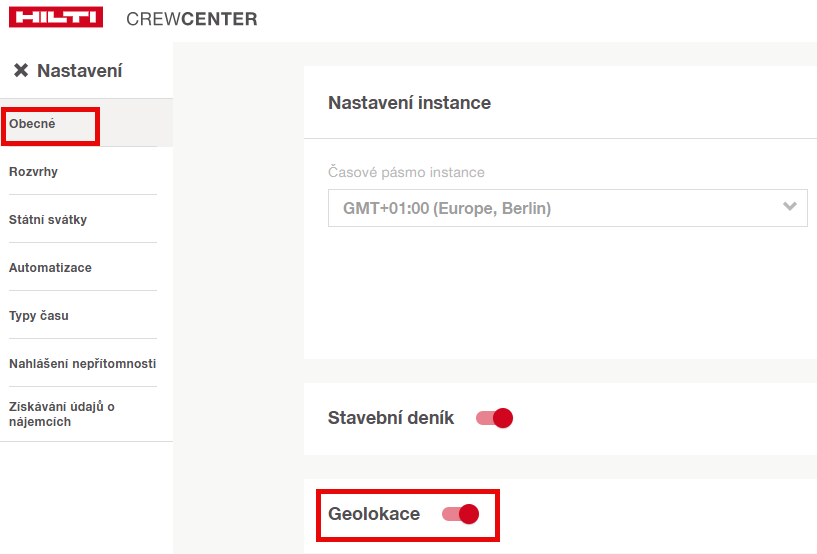The height and width of the screenshot is (554, 817).
Task: Disable the Stavební deník toggle switch
Action: coord(494,418)
